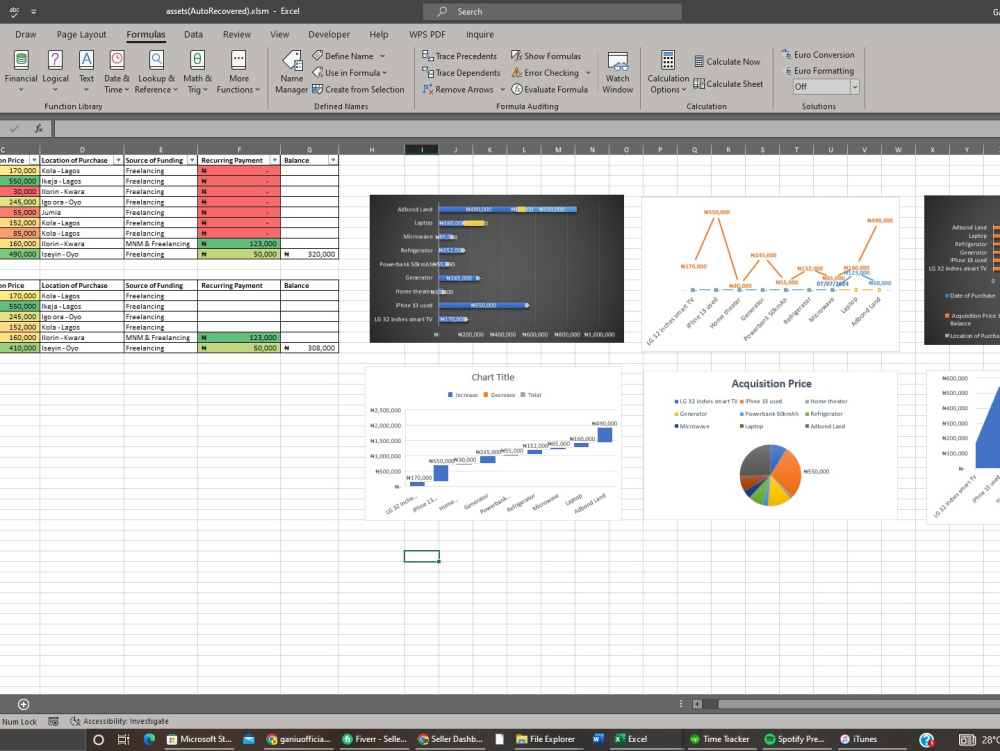
Task: Open the Financial functions library
Action: pos(21,71)
